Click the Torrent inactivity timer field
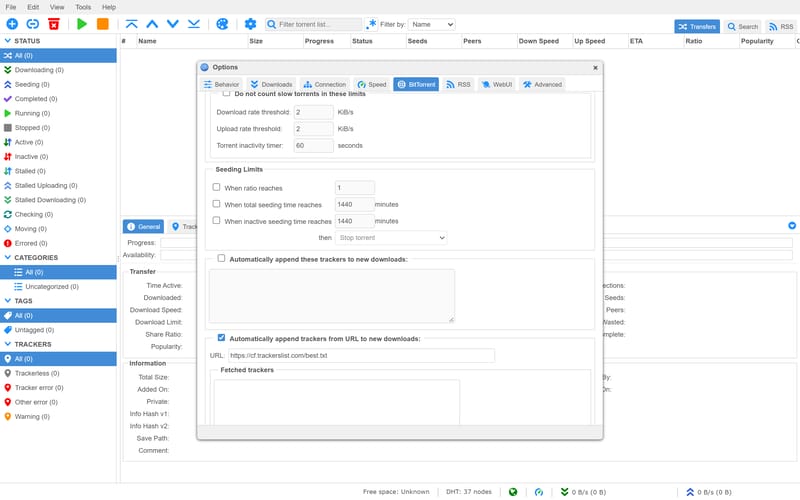The width and height of the screenshot is (800, 500). [313, 145]
